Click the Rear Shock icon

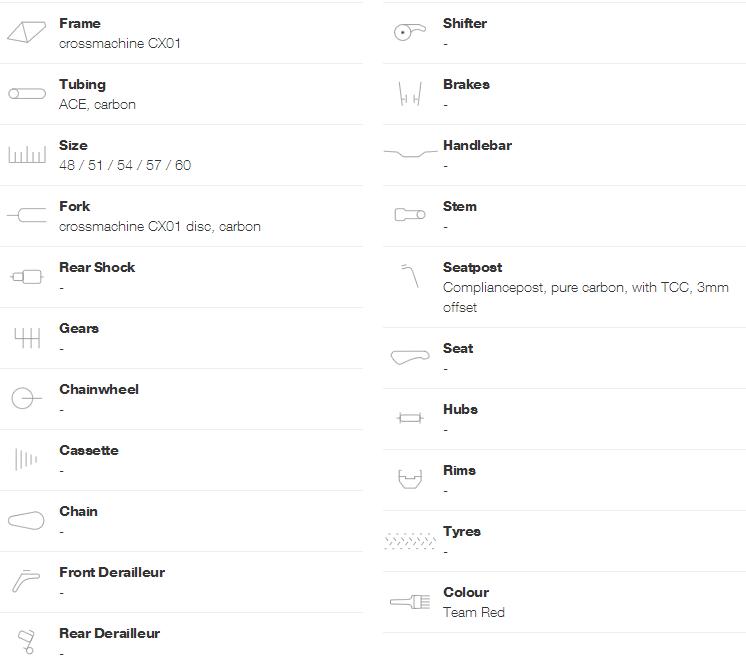27,276
